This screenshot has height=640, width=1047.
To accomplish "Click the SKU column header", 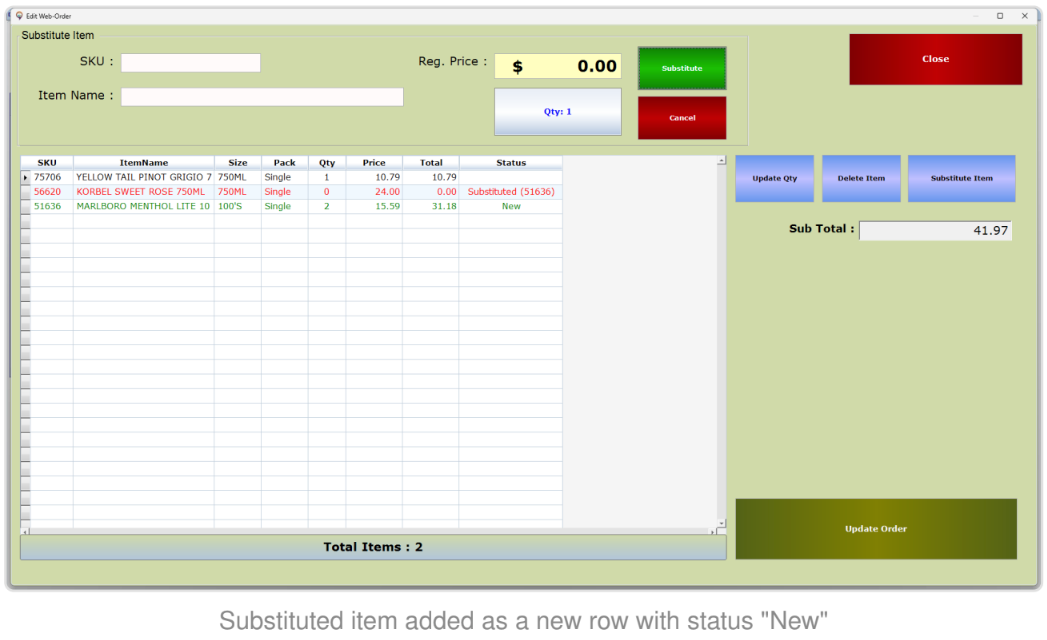I will [x=47, y=162].
